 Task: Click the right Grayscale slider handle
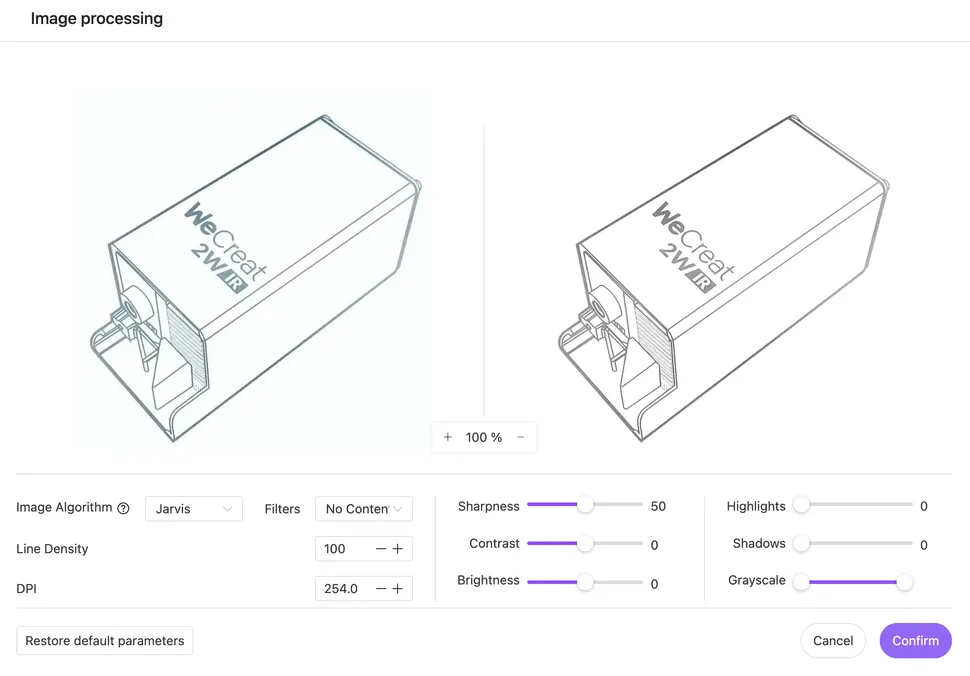coord(904,581)
